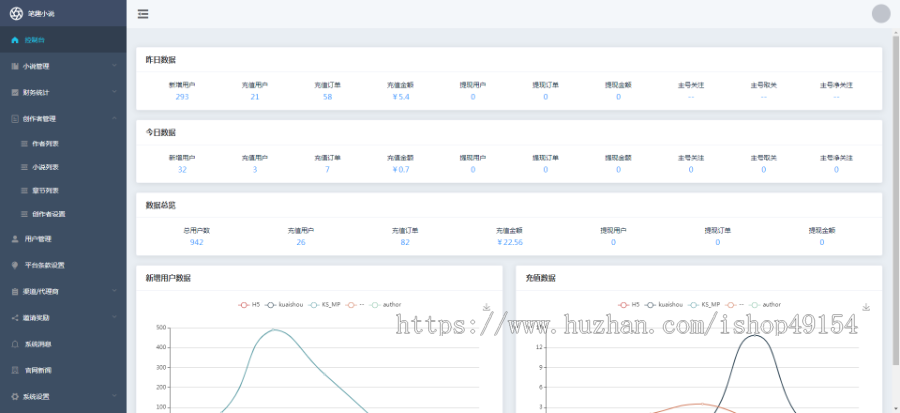Toggle author series in 充值数据 legend
900x413 pixels.
[x=765, y=305]
